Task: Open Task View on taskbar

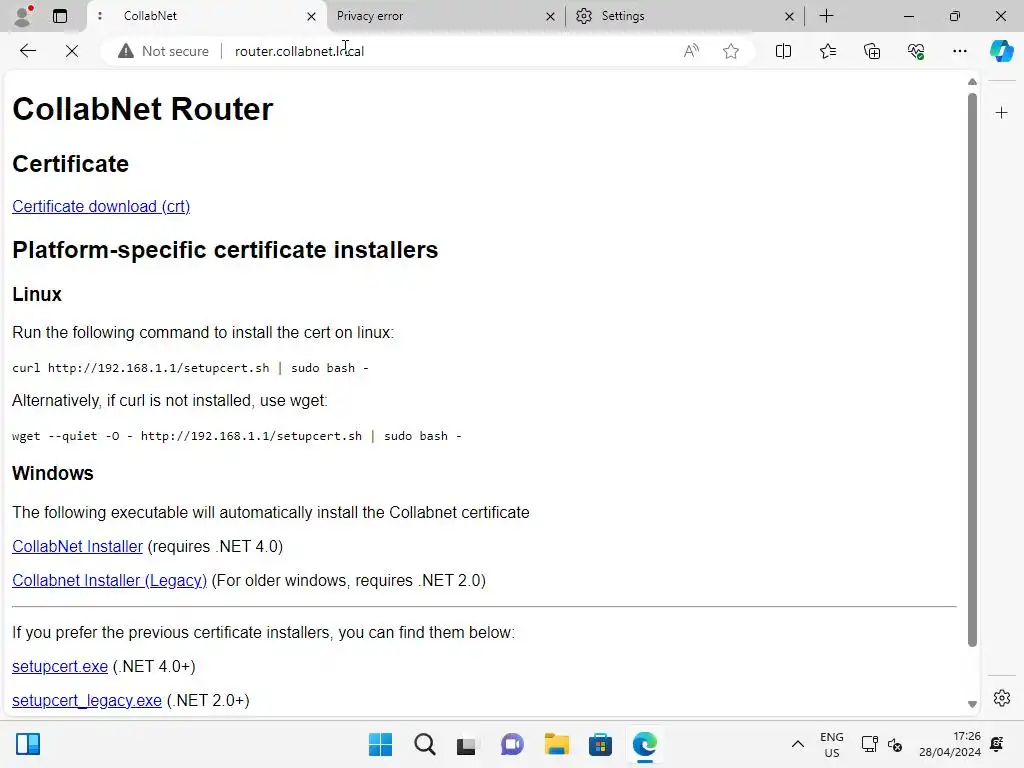Action: click(x=468, y=744)
